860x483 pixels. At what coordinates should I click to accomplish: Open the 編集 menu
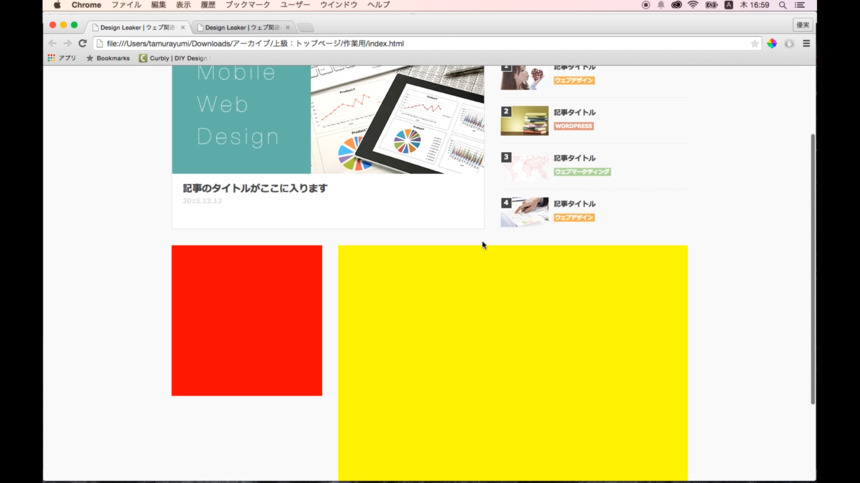(x=159, y=5)
